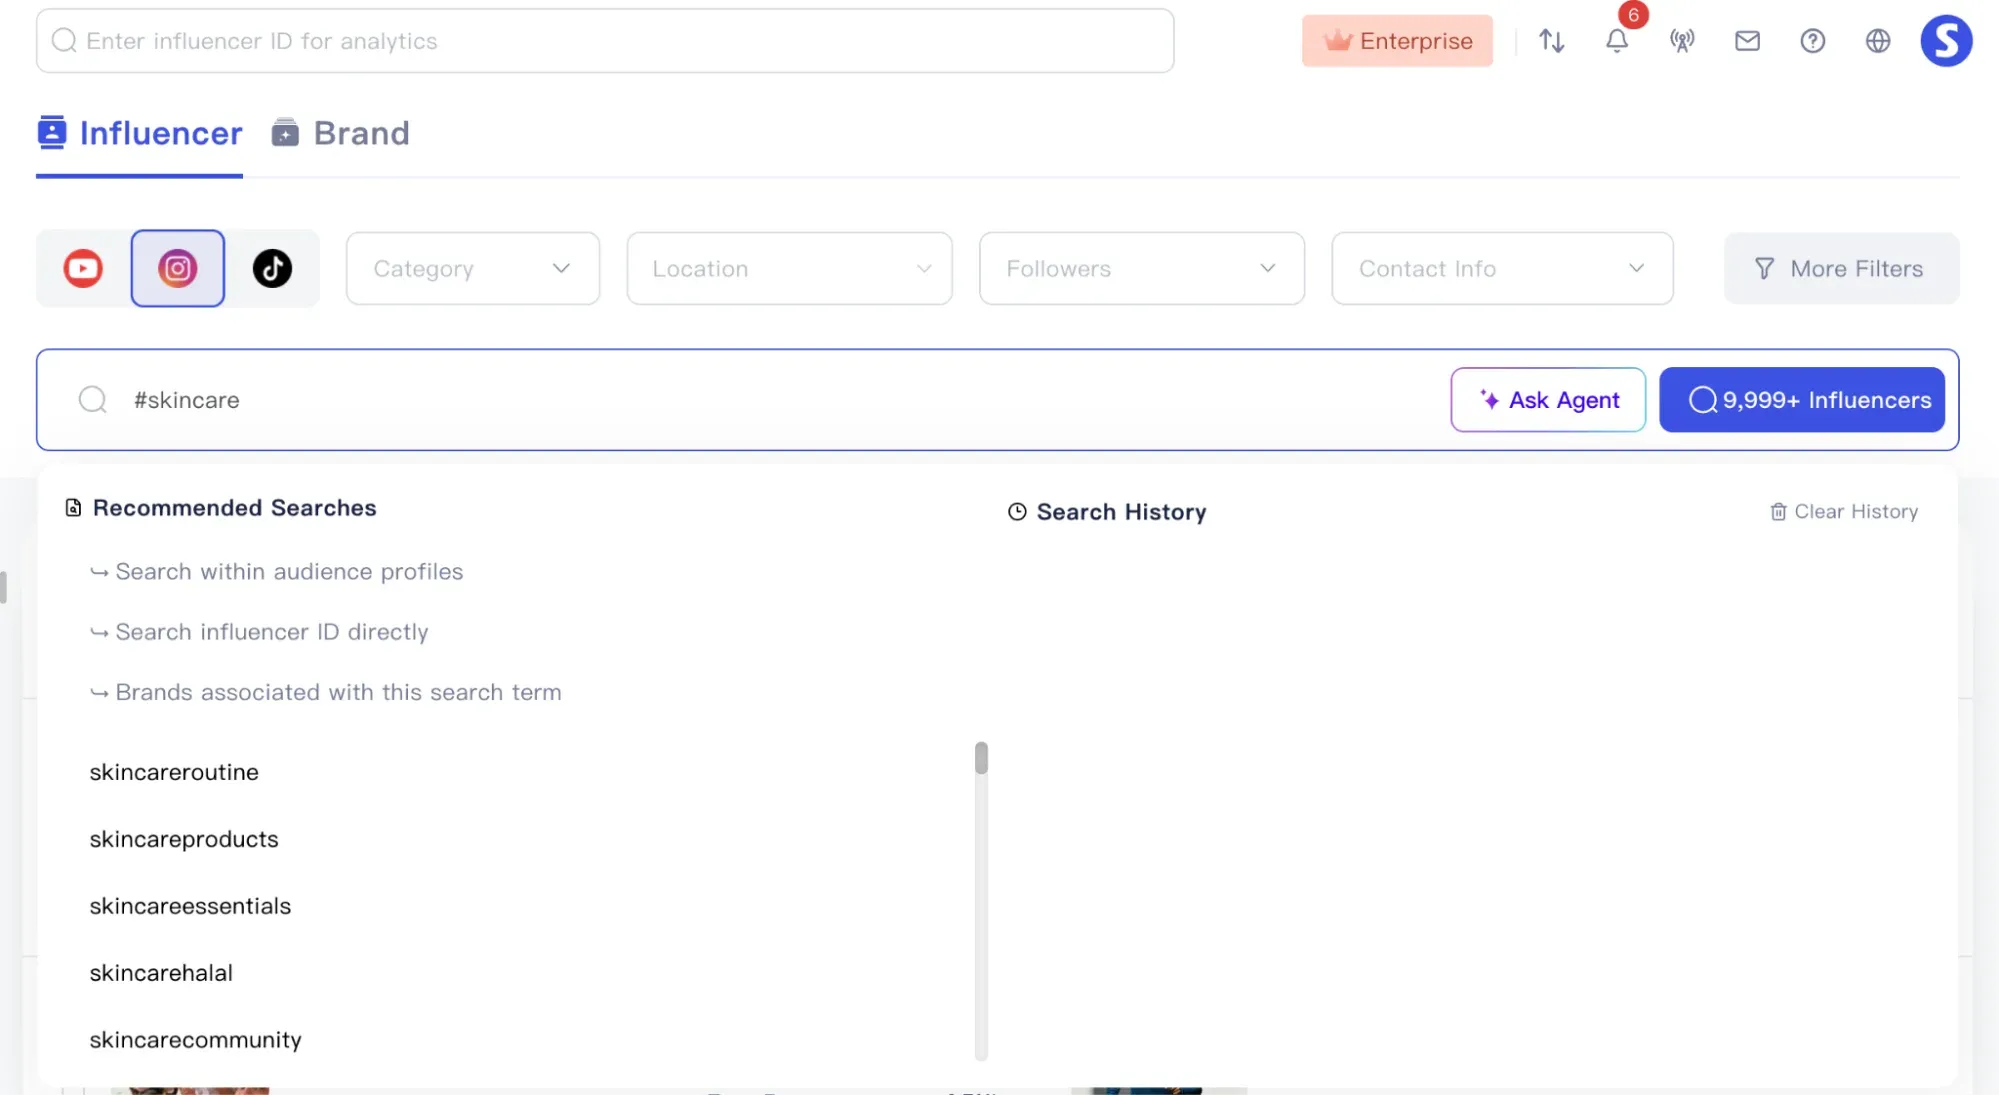The height and width of the screenshot is (1096, 1999).
Task: Select the skincareroutine suggestion
Action: pyautogui.click(x=174, y=772)
